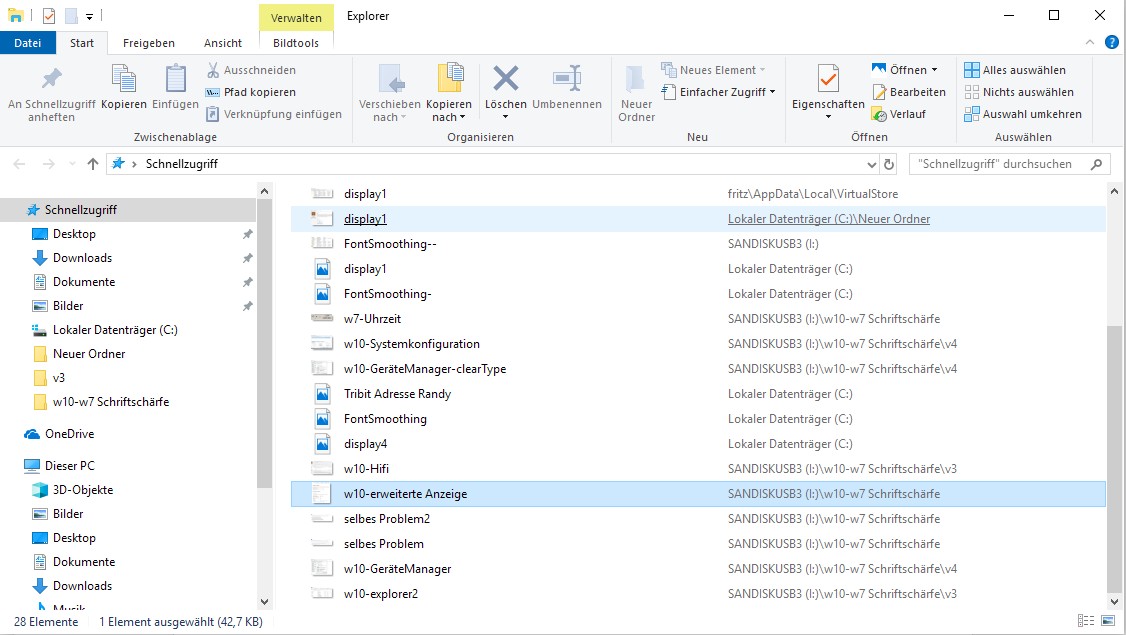The width and height of the screenshot is (1126, 635).
Task: Delete selection with Löschen icon
Action: pos(506,78)
